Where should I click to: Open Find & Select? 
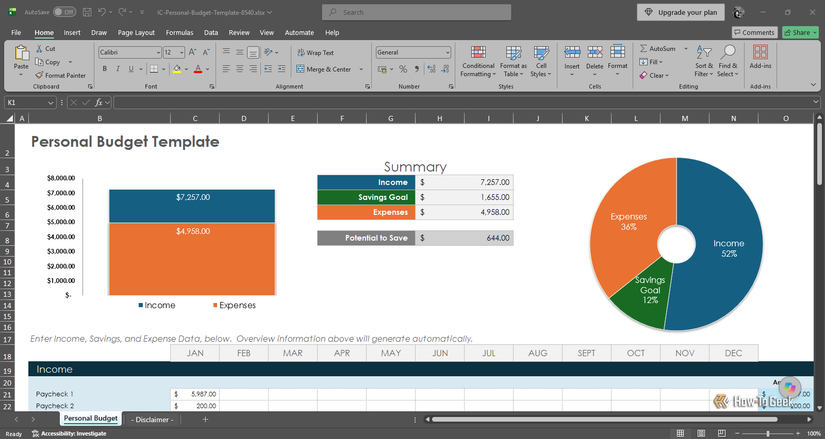coord(728,61)
